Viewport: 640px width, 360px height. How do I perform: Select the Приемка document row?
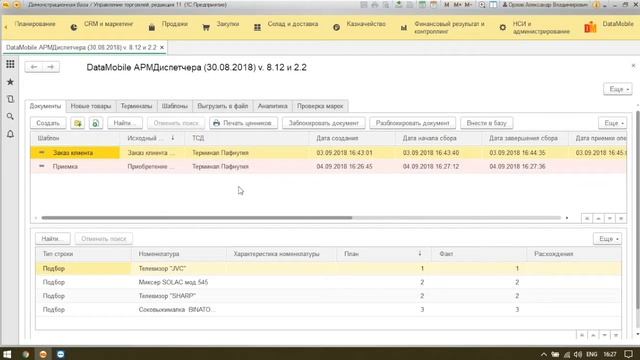click(328, 166)
